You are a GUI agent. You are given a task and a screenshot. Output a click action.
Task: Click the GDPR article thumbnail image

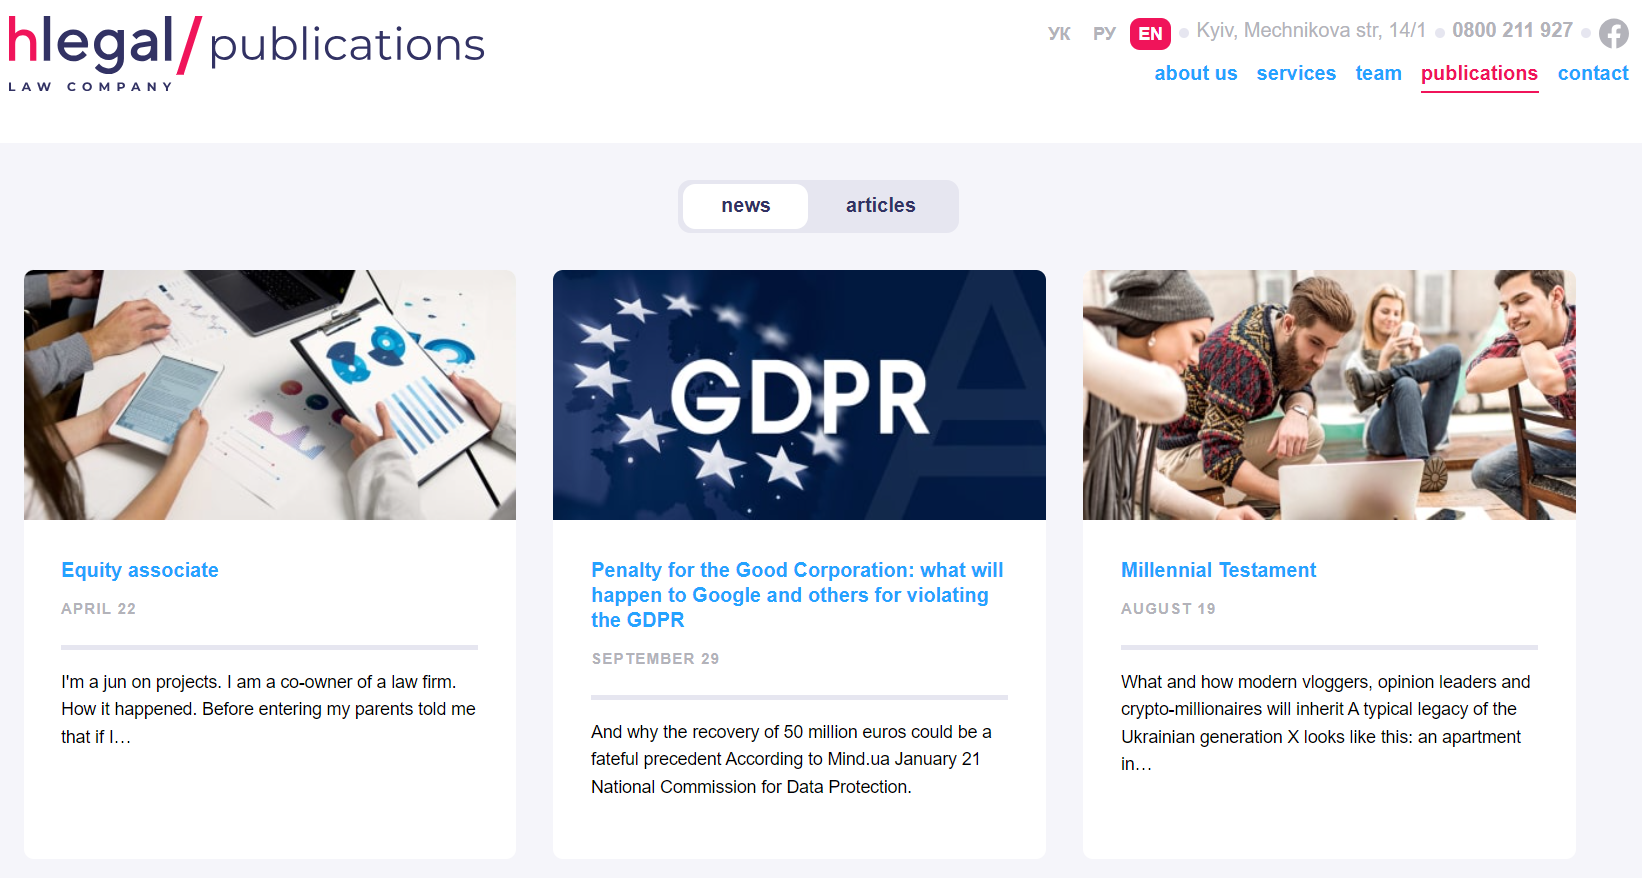[x=799, y=395]
